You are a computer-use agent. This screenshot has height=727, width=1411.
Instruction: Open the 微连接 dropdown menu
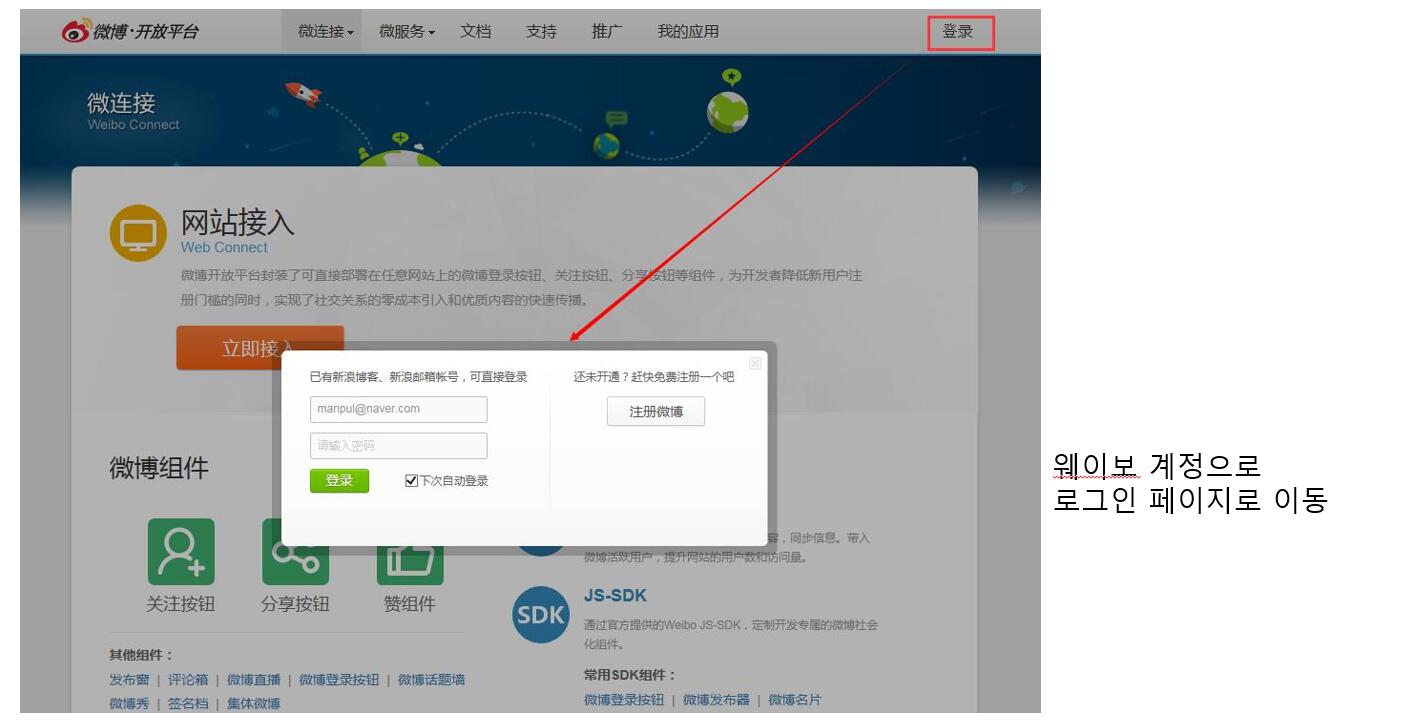click(326, 32)
